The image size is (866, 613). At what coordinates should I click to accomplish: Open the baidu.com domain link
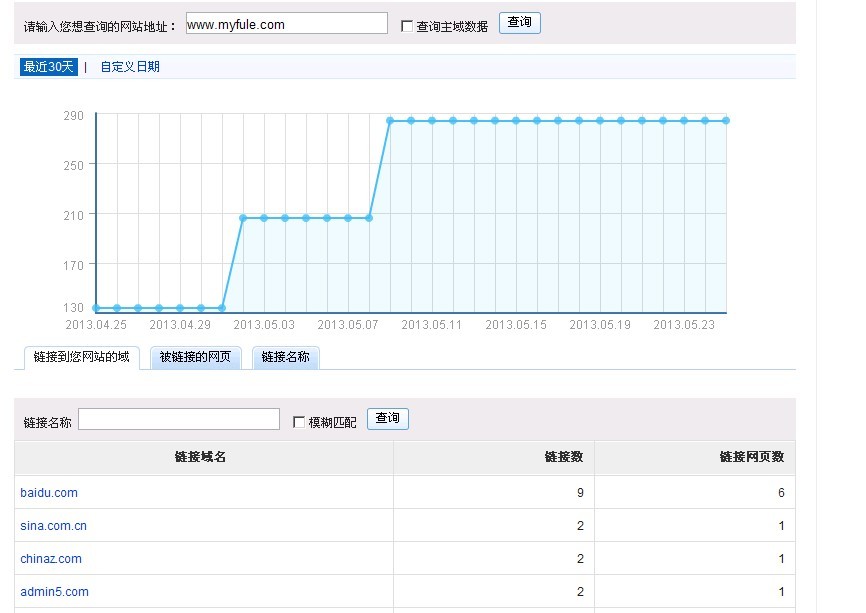(x=49, y=493)
